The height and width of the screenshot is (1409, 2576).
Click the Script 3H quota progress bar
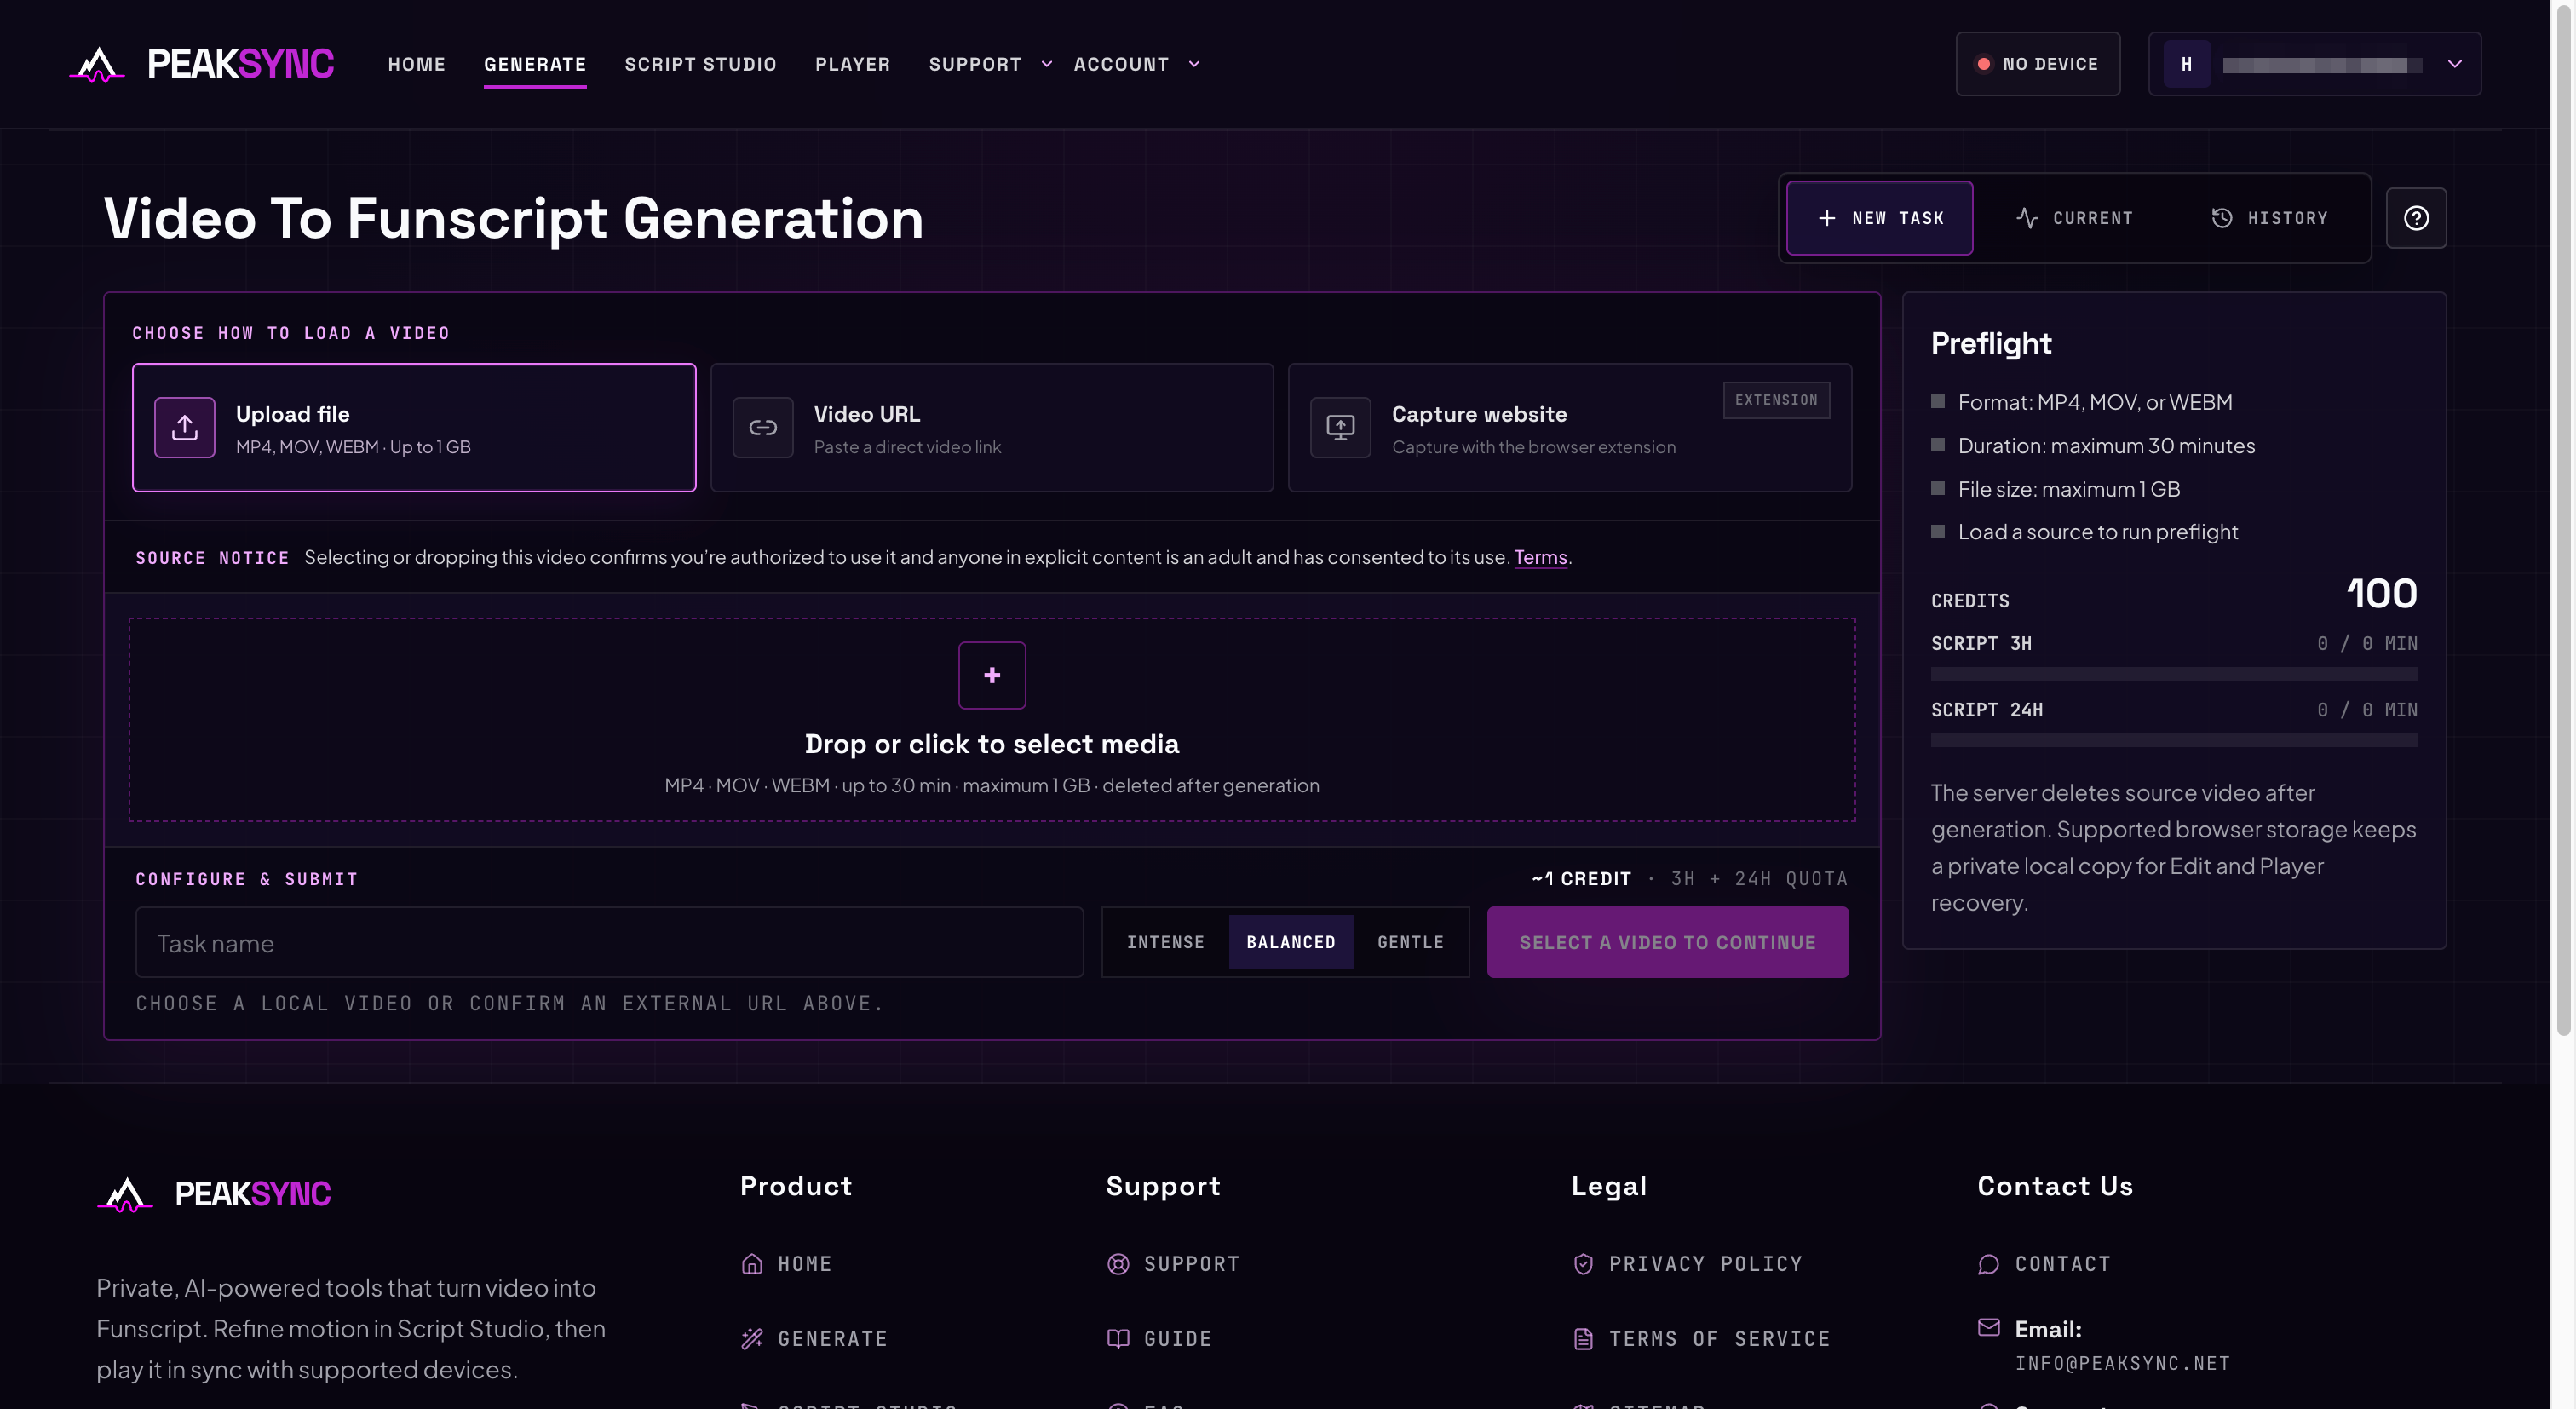coord(2174,674)
